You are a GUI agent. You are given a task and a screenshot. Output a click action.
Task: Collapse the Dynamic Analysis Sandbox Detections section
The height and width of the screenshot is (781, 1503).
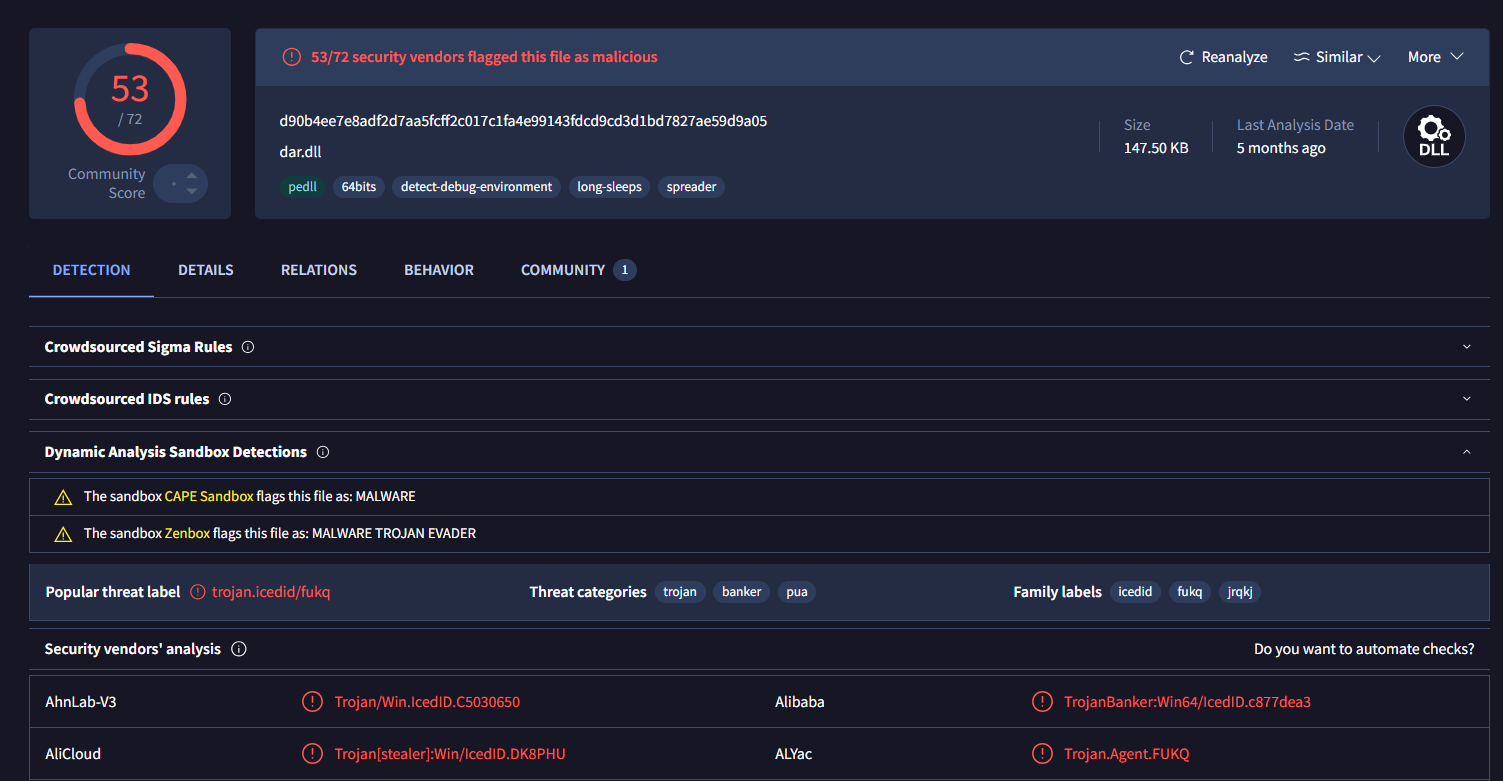(1466, 452)
